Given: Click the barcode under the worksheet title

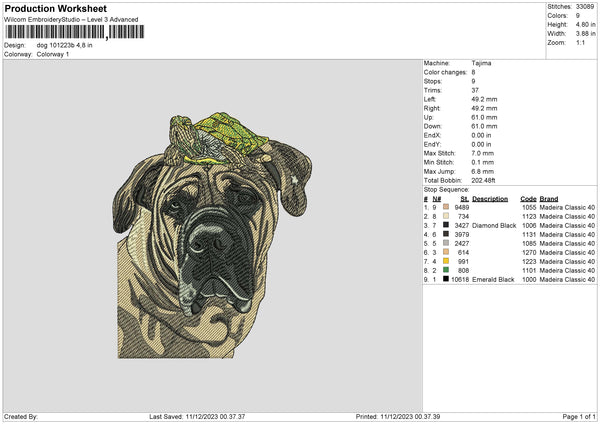Looking at the screenshot, I should (73, 33).
